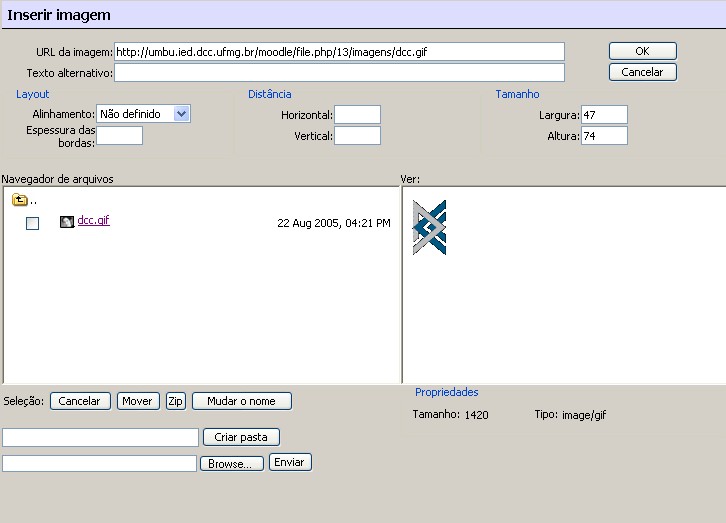Click the Espessura das bordas field
The width and height of the screenshot is (726, 523).
pos(119,136)
